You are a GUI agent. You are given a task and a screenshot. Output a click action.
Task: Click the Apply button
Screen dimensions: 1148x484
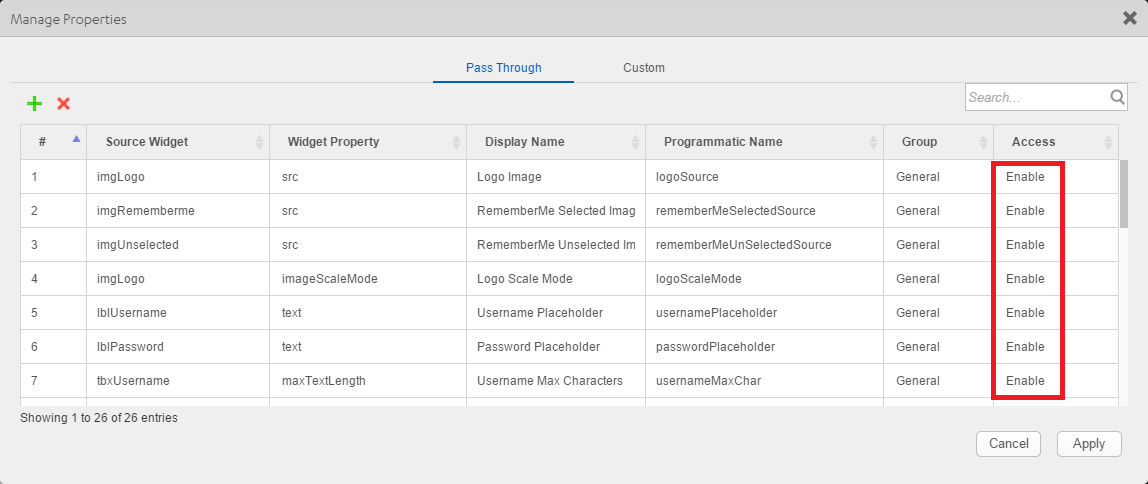[x=1088, y=444]
